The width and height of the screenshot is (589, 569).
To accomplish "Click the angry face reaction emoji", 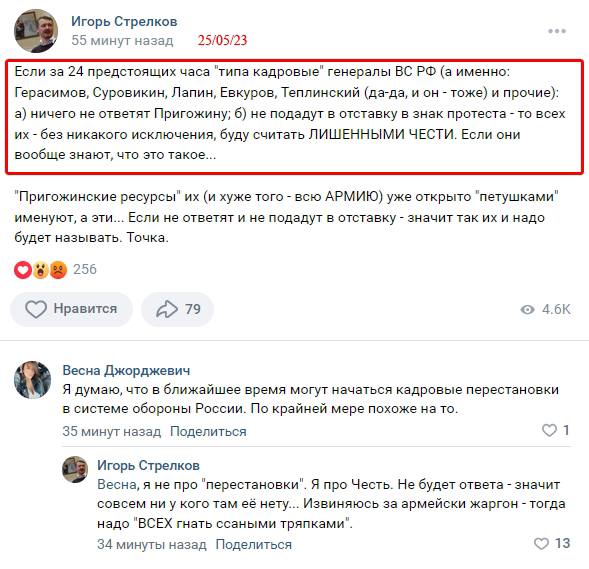I will pos(58,270).
